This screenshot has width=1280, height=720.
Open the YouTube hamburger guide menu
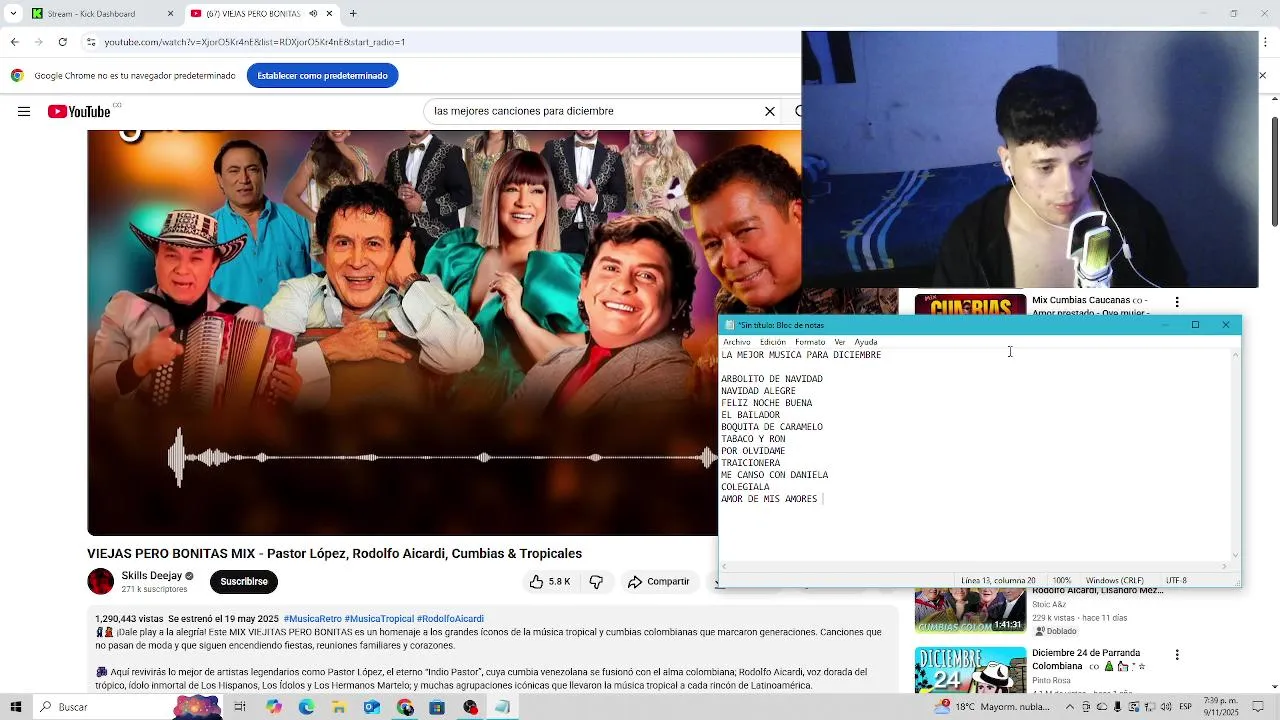click(x=24, y=111)
